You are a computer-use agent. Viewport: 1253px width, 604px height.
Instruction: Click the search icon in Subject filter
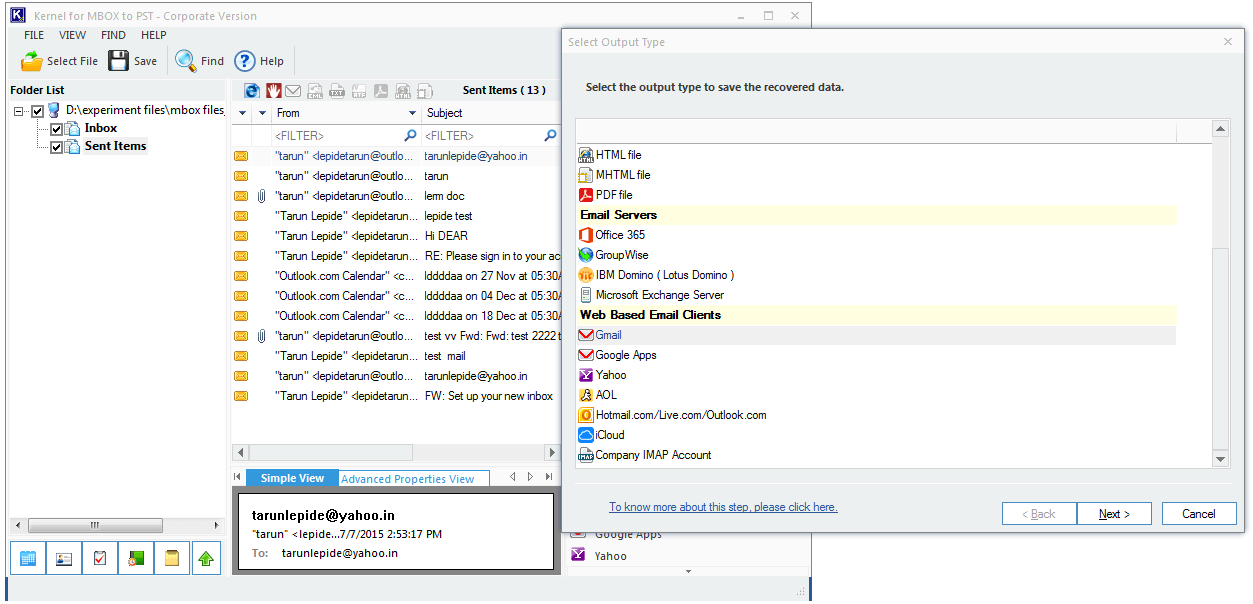point(550,135)
